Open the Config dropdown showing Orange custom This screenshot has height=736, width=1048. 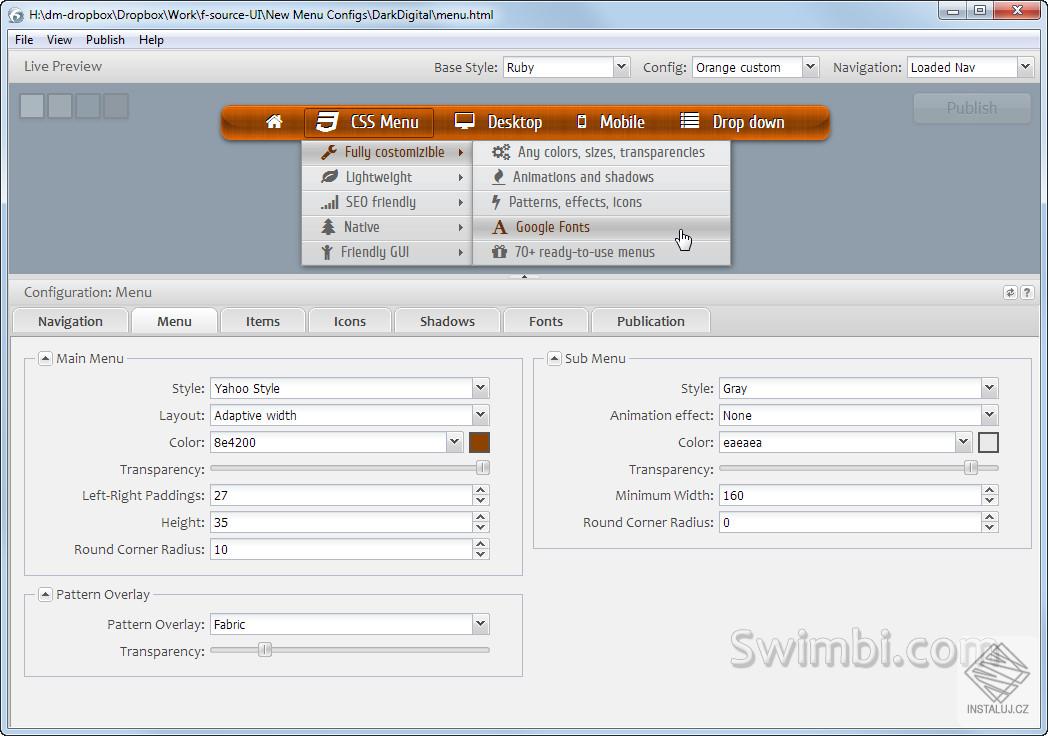click(x=808, y=67)
